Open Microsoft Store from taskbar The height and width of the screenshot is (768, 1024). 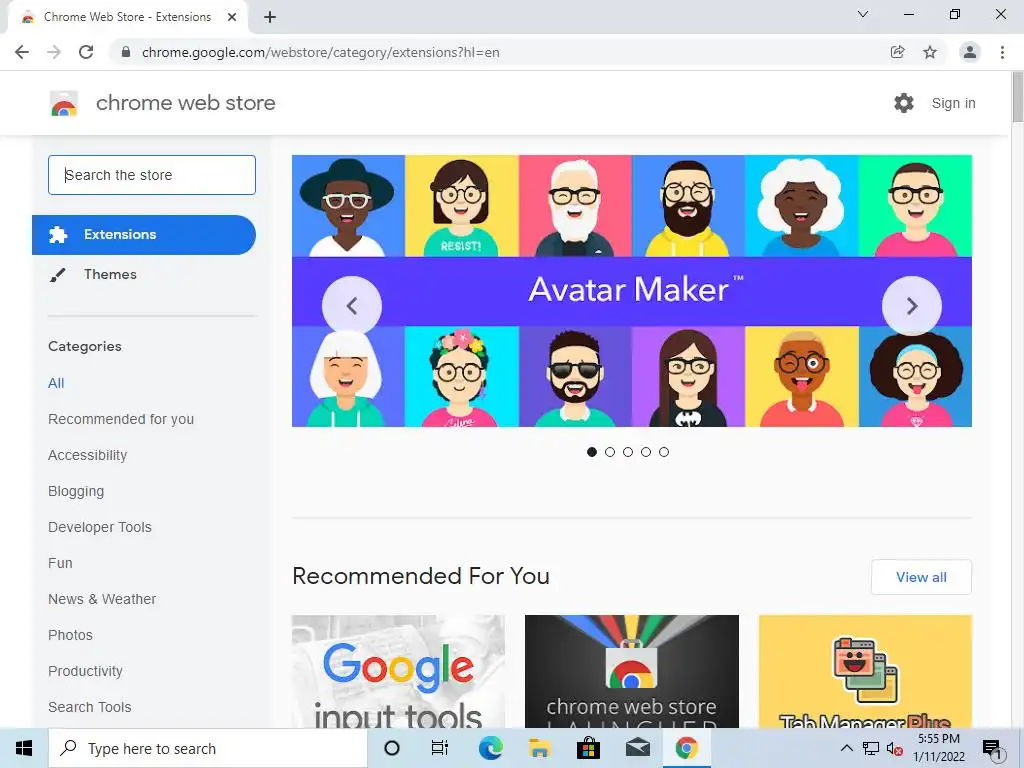[x=588, y=748]
